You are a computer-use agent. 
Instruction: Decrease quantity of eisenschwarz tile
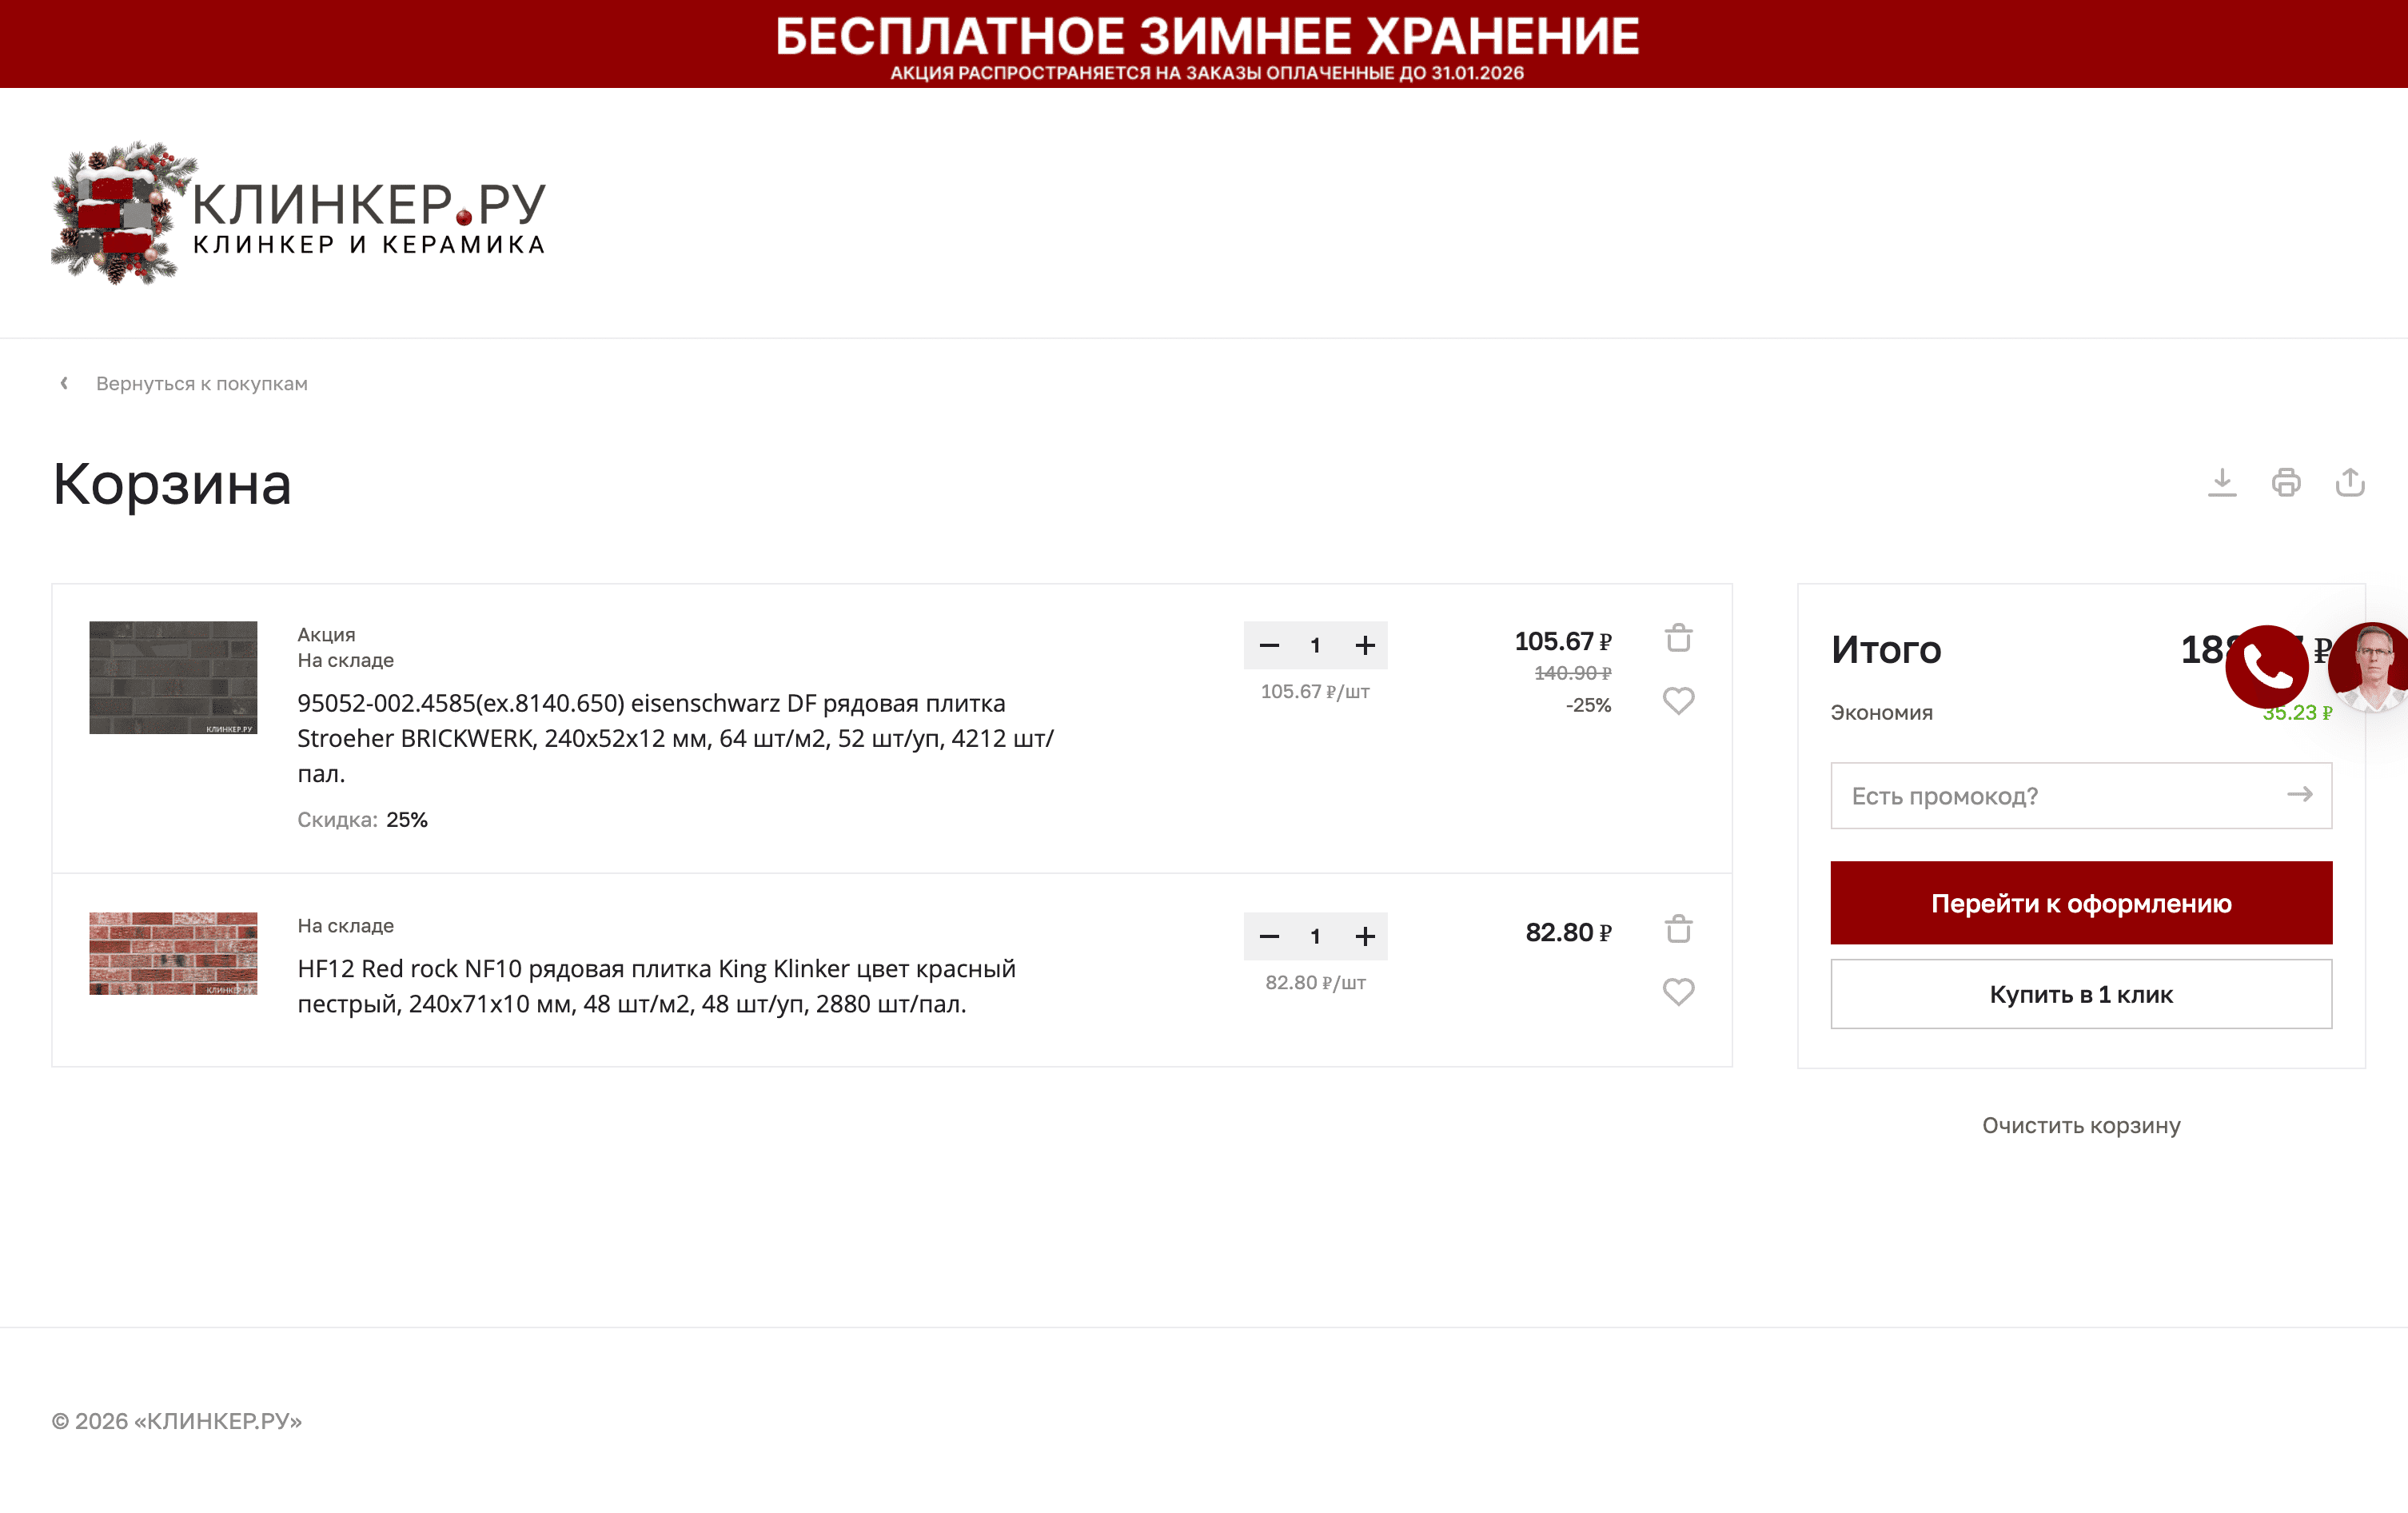tap(1269, 646)
